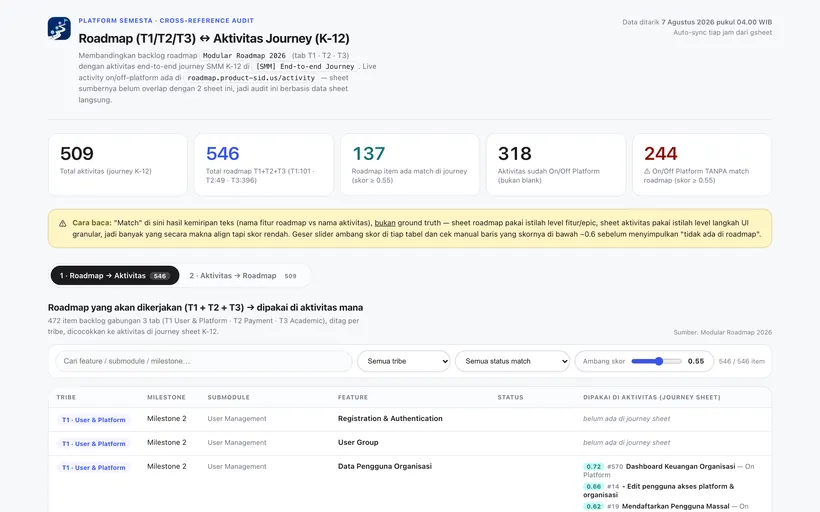Click 'belum ada di journey sheet' in User Group row

click(627, 442)
